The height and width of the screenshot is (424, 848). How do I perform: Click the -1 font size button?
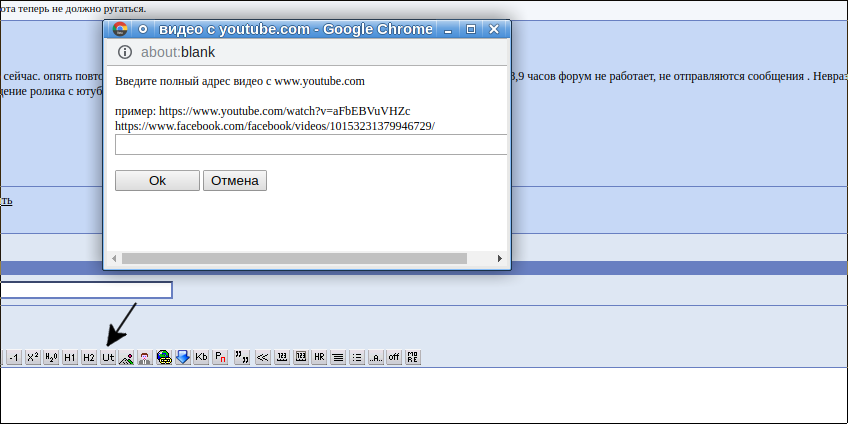(x=14, y=357)
